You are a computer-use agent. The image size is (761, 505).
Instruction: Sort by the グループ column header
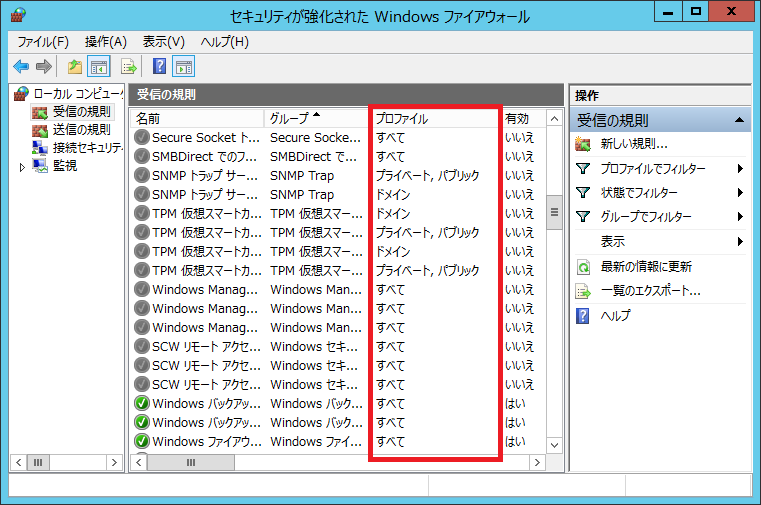coord(316,118)
